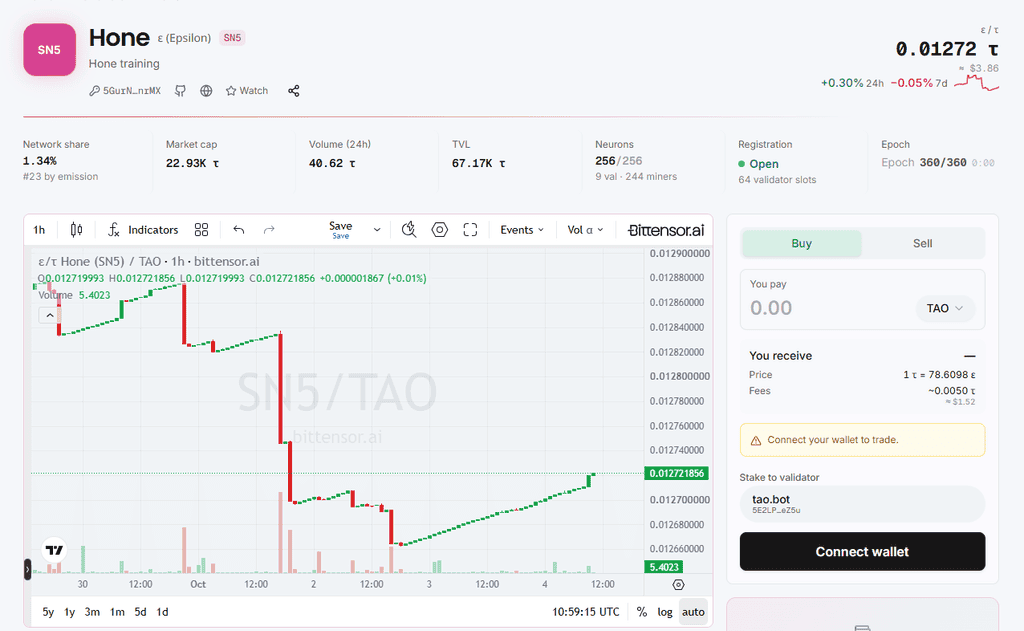Viewport: 1024px width, 631px height.
Task: Toggle auto scale on chart
Action: (x=693, y=612)
